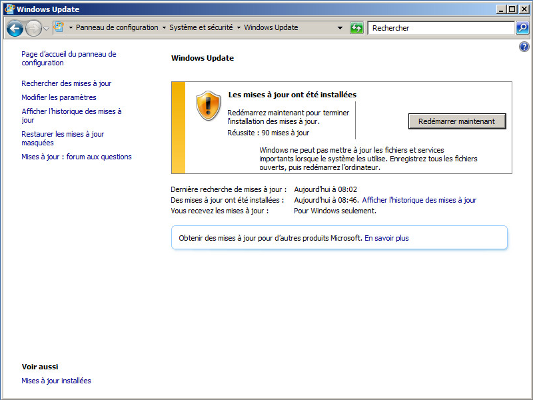Select Panneau de configuration breadcrumb
Screen dimensions: 533x400
click(117, 28)
